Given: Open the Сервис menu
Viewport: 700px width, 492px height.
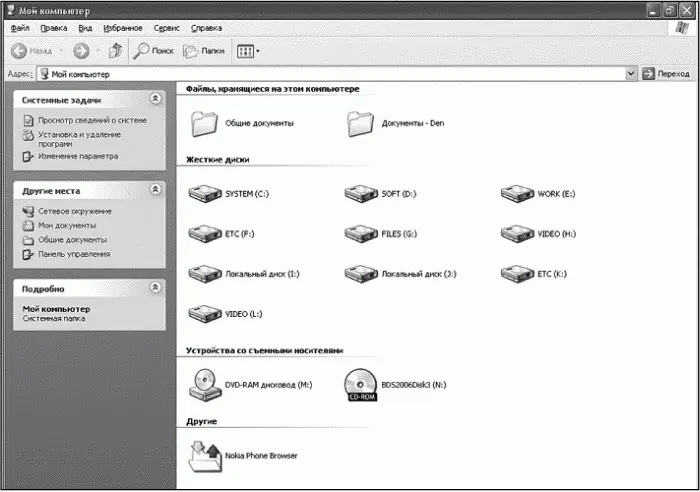Looking at the screenshot, I should [167, 28].
